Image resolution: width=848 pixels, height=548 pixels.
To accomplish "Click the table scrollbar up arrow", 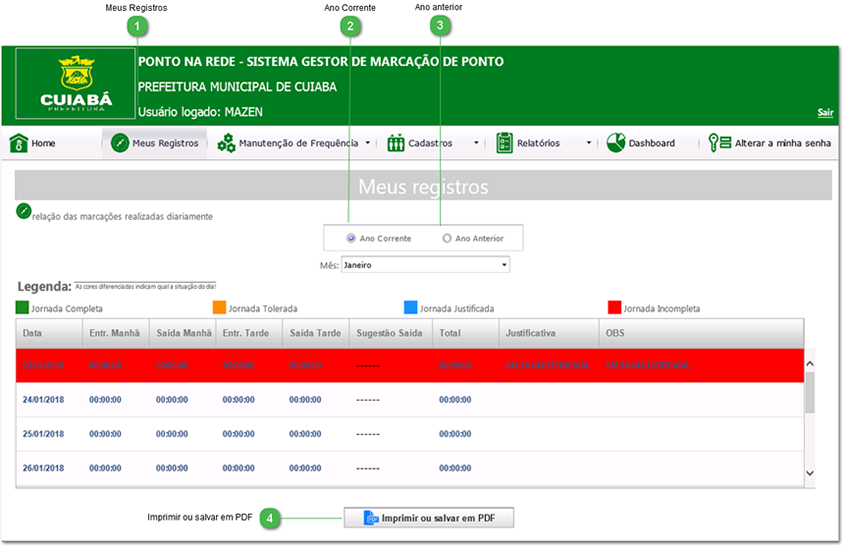I will (x=810, y=364).
